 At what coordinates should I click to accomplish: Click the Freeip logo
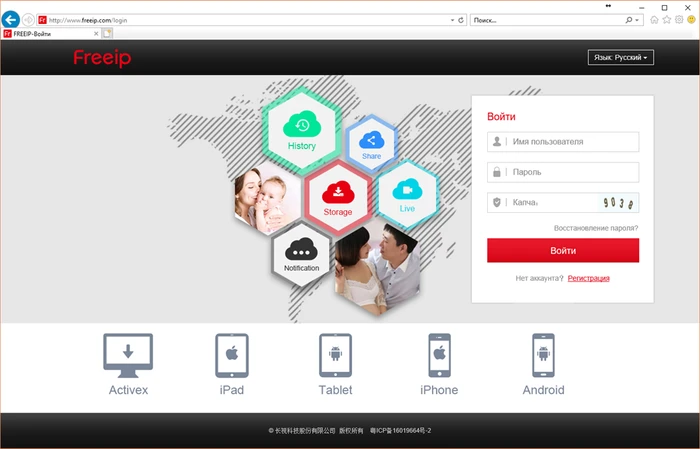[102, 58]
